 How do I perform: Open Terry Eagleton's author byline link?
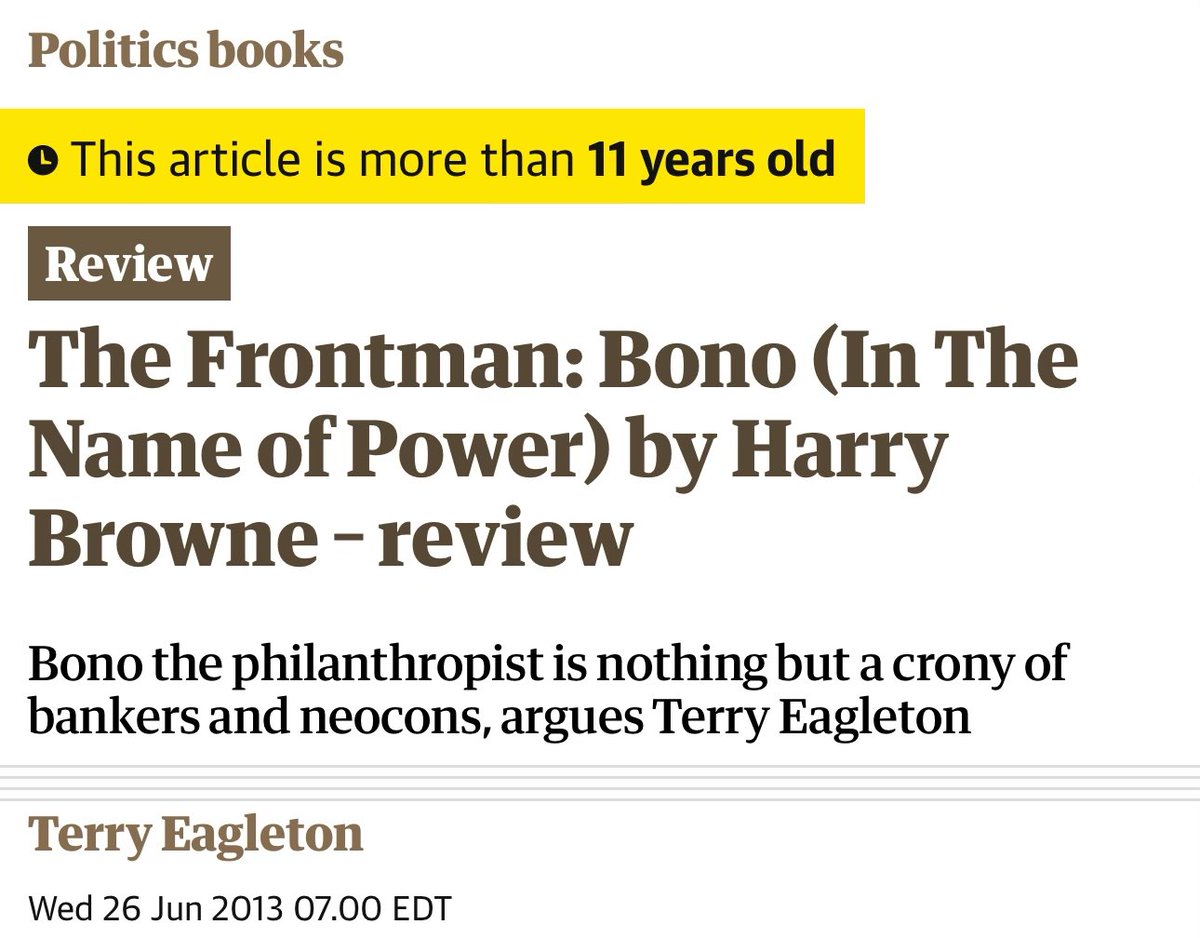pos(196,834)
